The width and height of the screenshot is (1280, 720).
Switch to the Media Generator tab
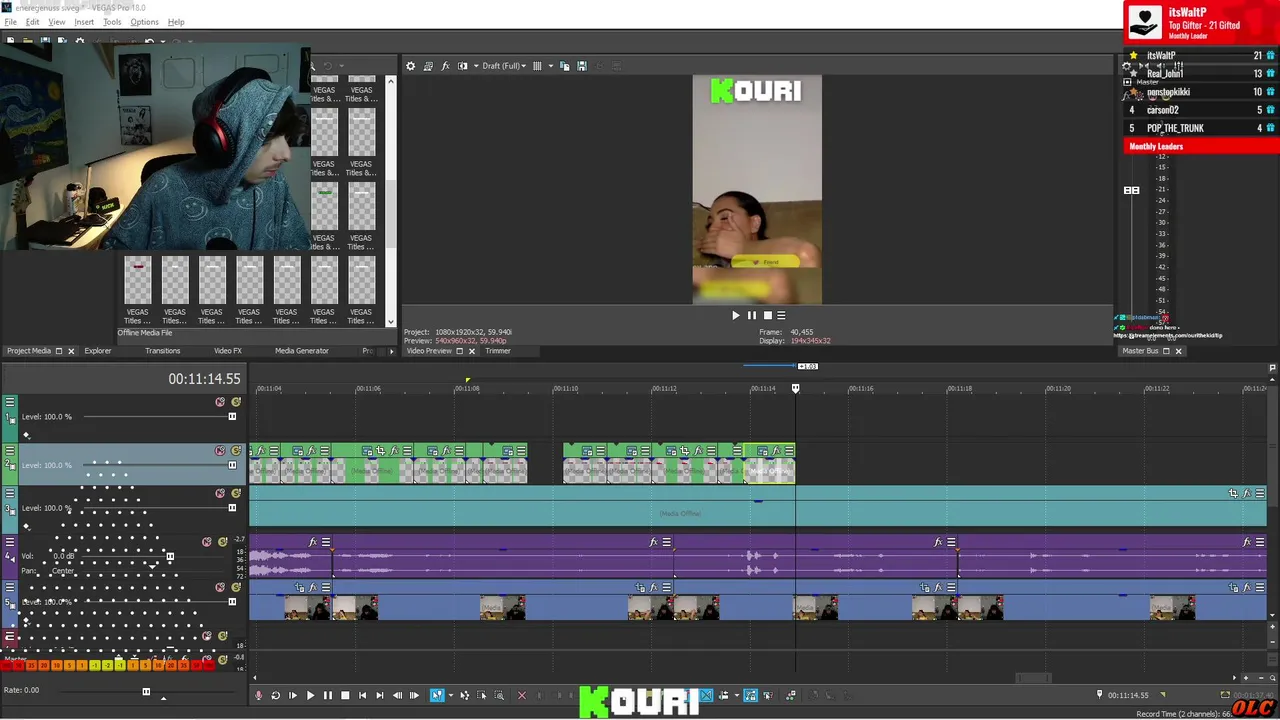pyautogui.click(x=301, y=351)
